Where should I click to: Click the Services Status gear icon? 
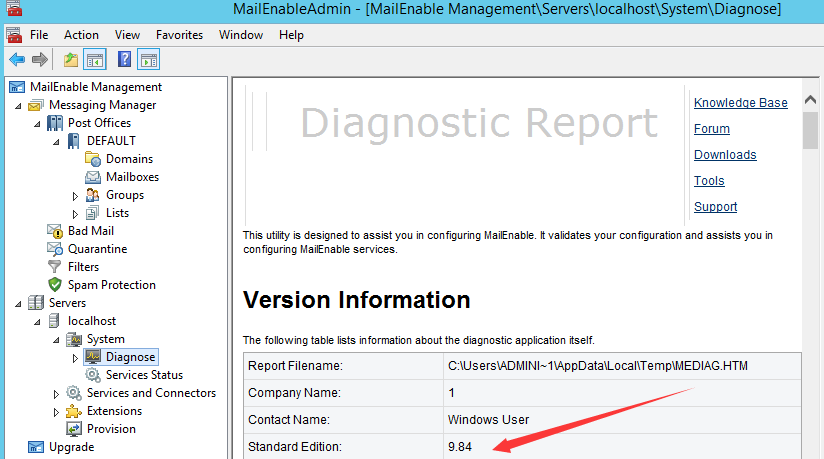(x=92, y=375)
